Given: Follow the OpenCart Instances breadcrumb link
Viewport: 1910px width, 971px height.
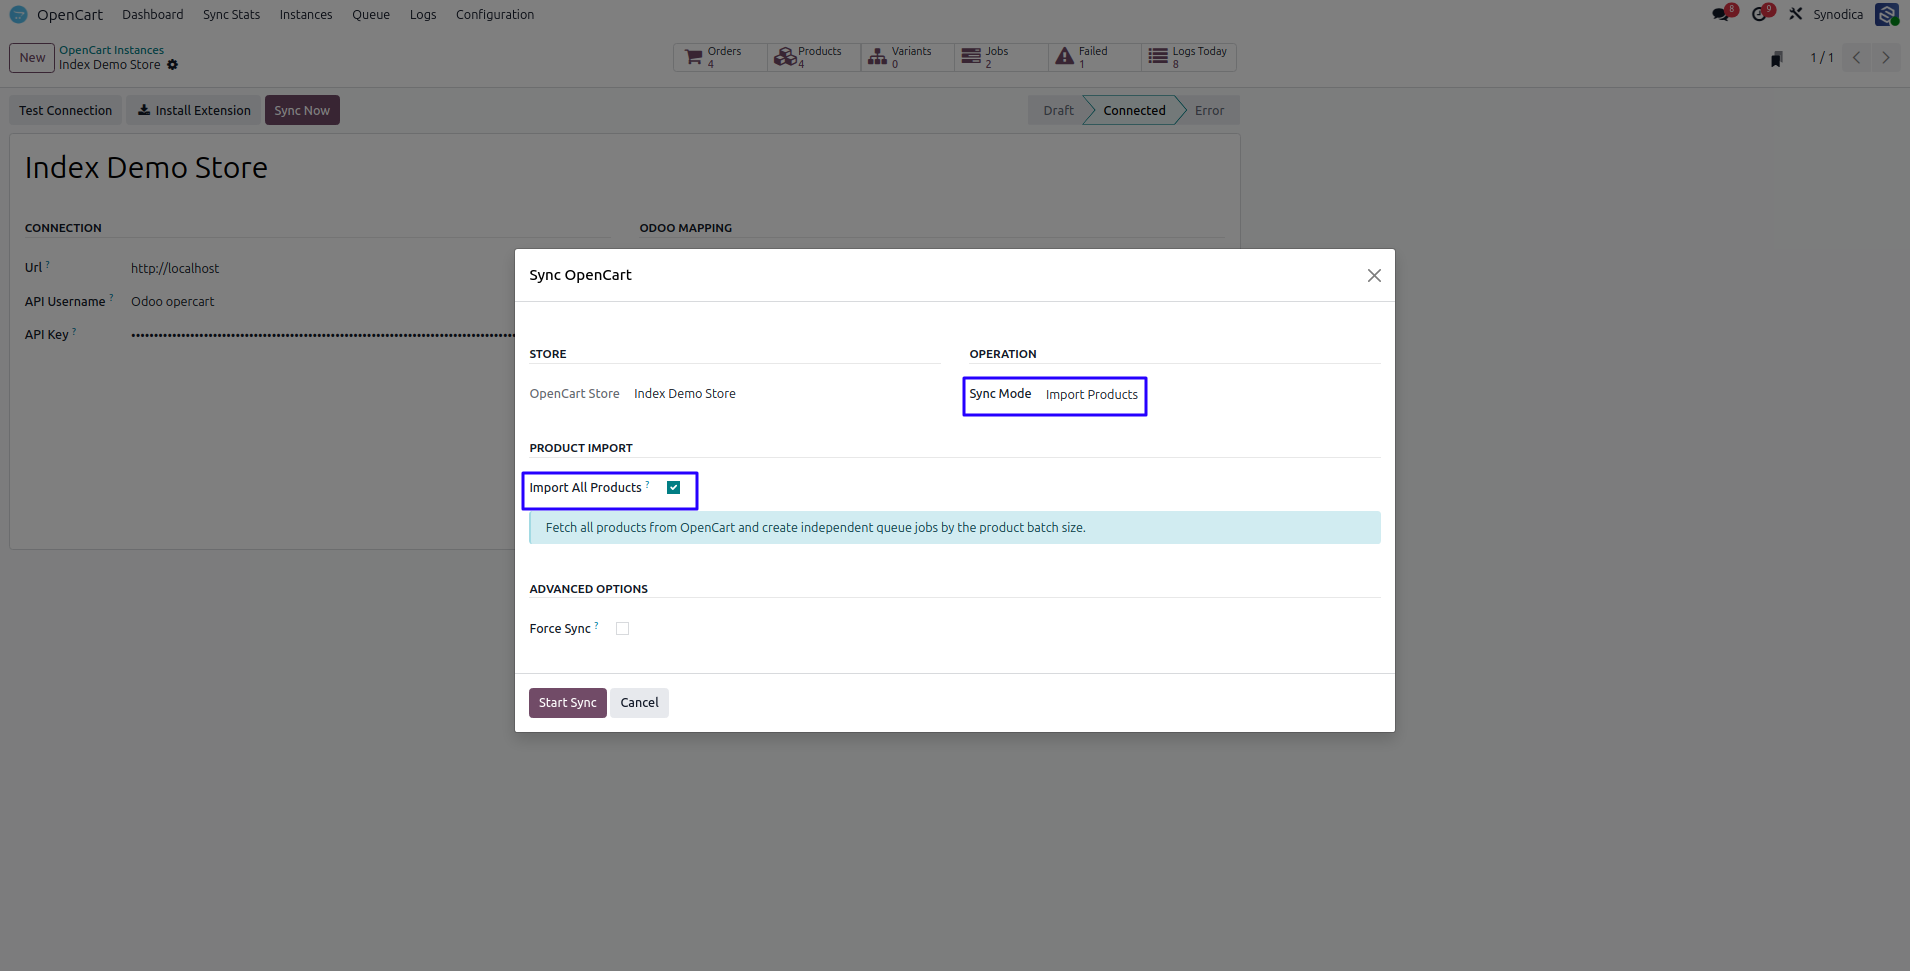Looking at the screenshot, I should pos(111,50).
